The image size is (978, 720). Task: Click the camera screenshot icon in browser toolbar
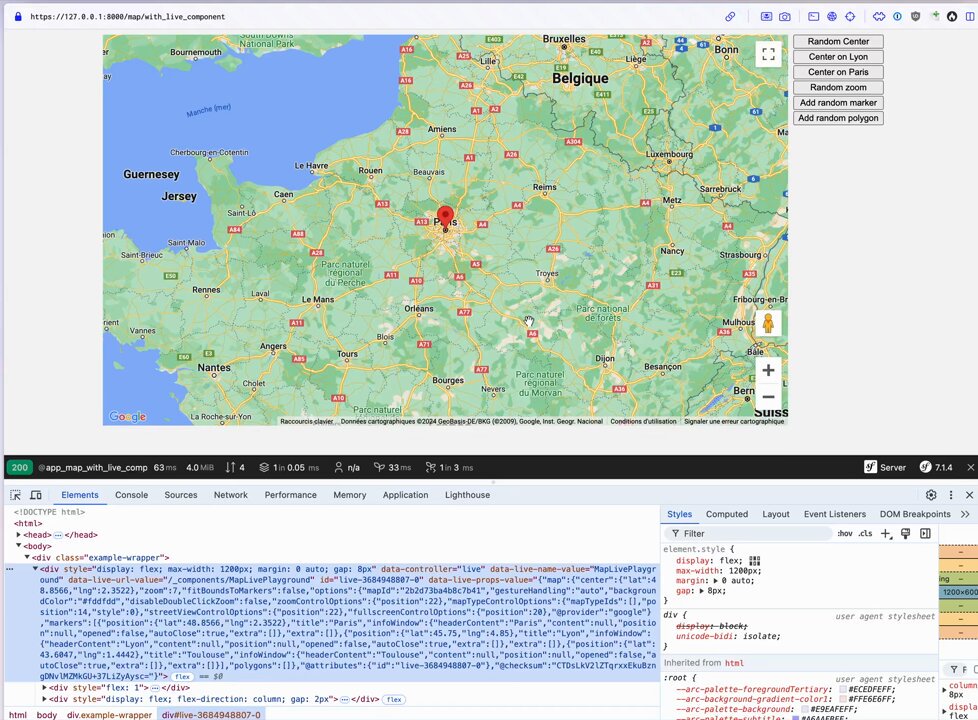click(785, 17)
